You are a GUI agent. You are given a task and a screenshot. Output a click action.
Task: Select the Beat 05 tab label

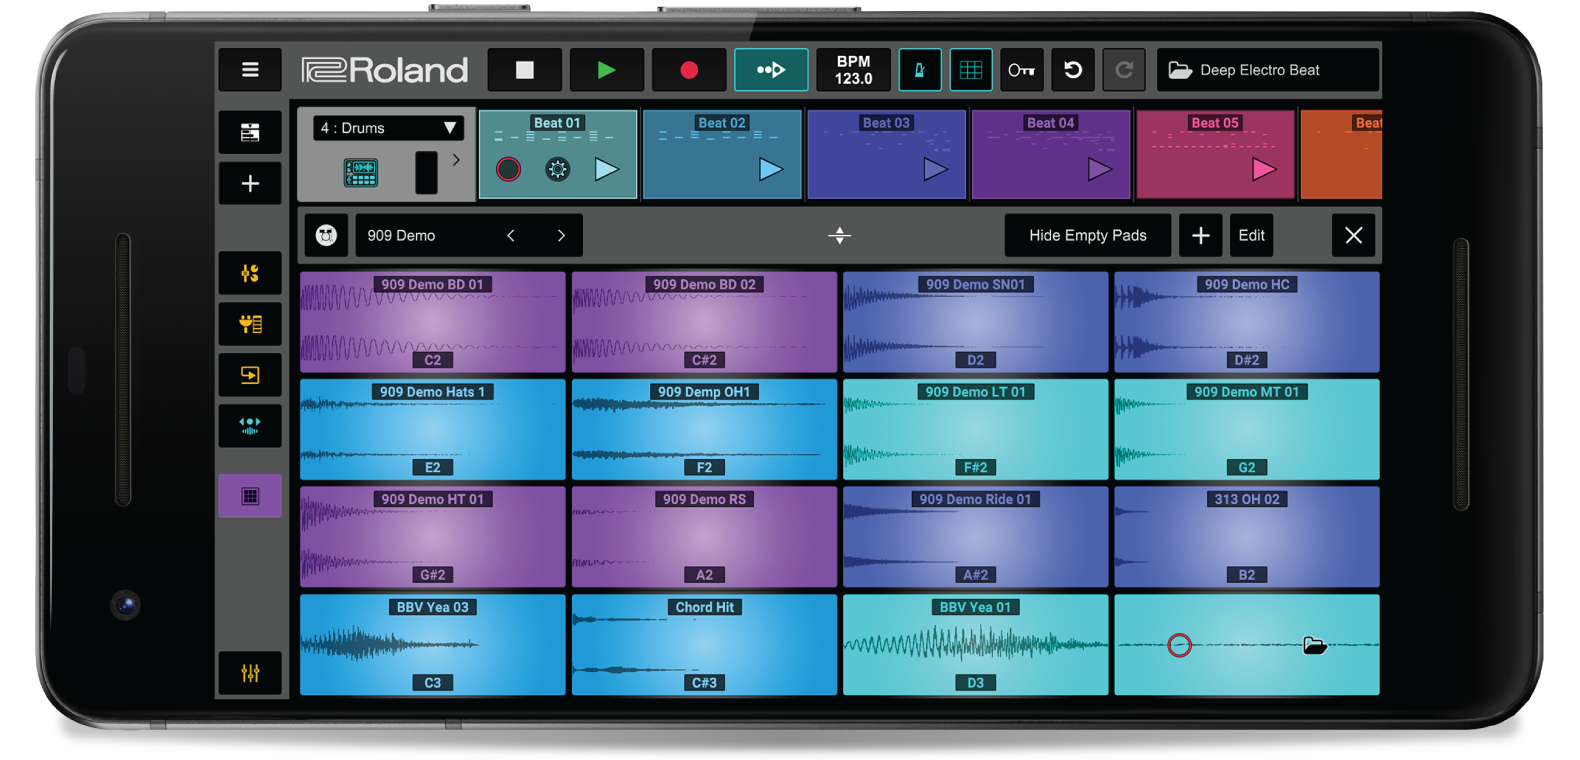[1215, 123]
